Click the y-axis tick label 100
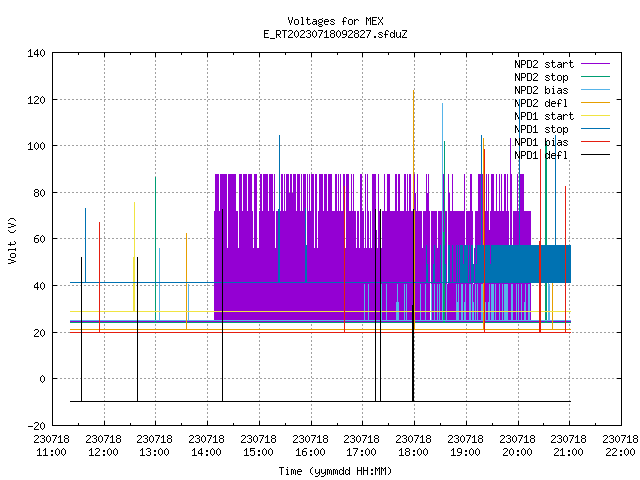 pyautogui.click(x=36, y=146)
